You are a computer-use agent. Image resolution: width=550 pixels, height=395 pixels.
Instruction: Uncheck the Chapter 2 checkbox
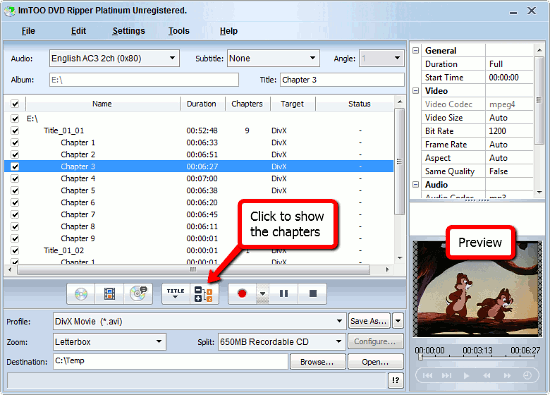15,154
